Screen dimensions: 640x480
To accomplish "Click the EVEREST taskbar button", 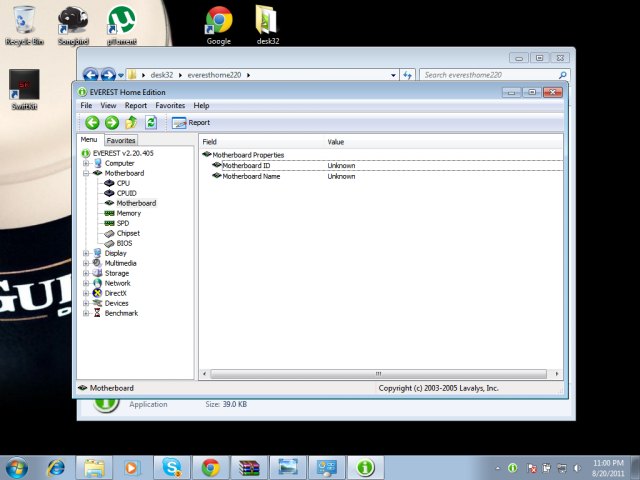I will [365, 468].
